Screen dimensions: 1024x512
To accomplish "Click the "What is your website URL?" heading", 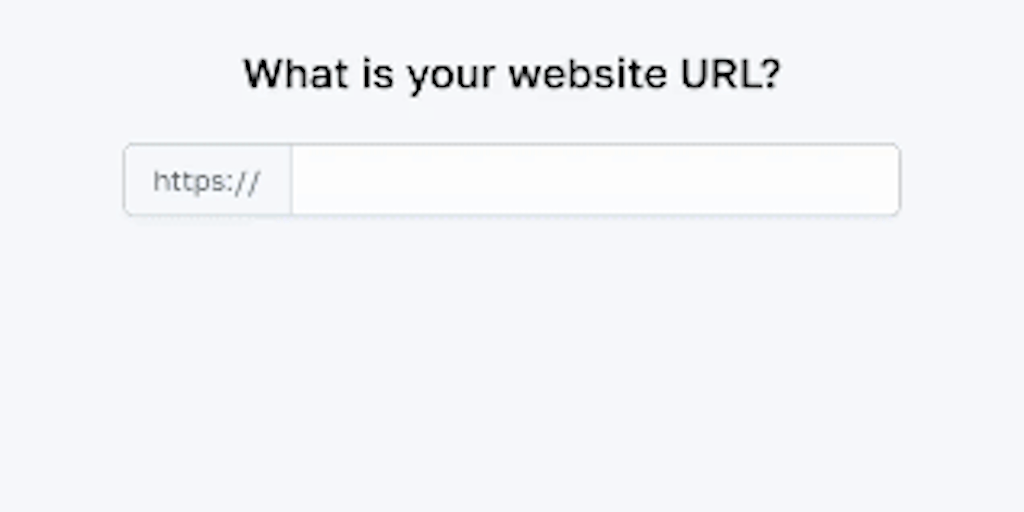I will [x=511, y=75].
